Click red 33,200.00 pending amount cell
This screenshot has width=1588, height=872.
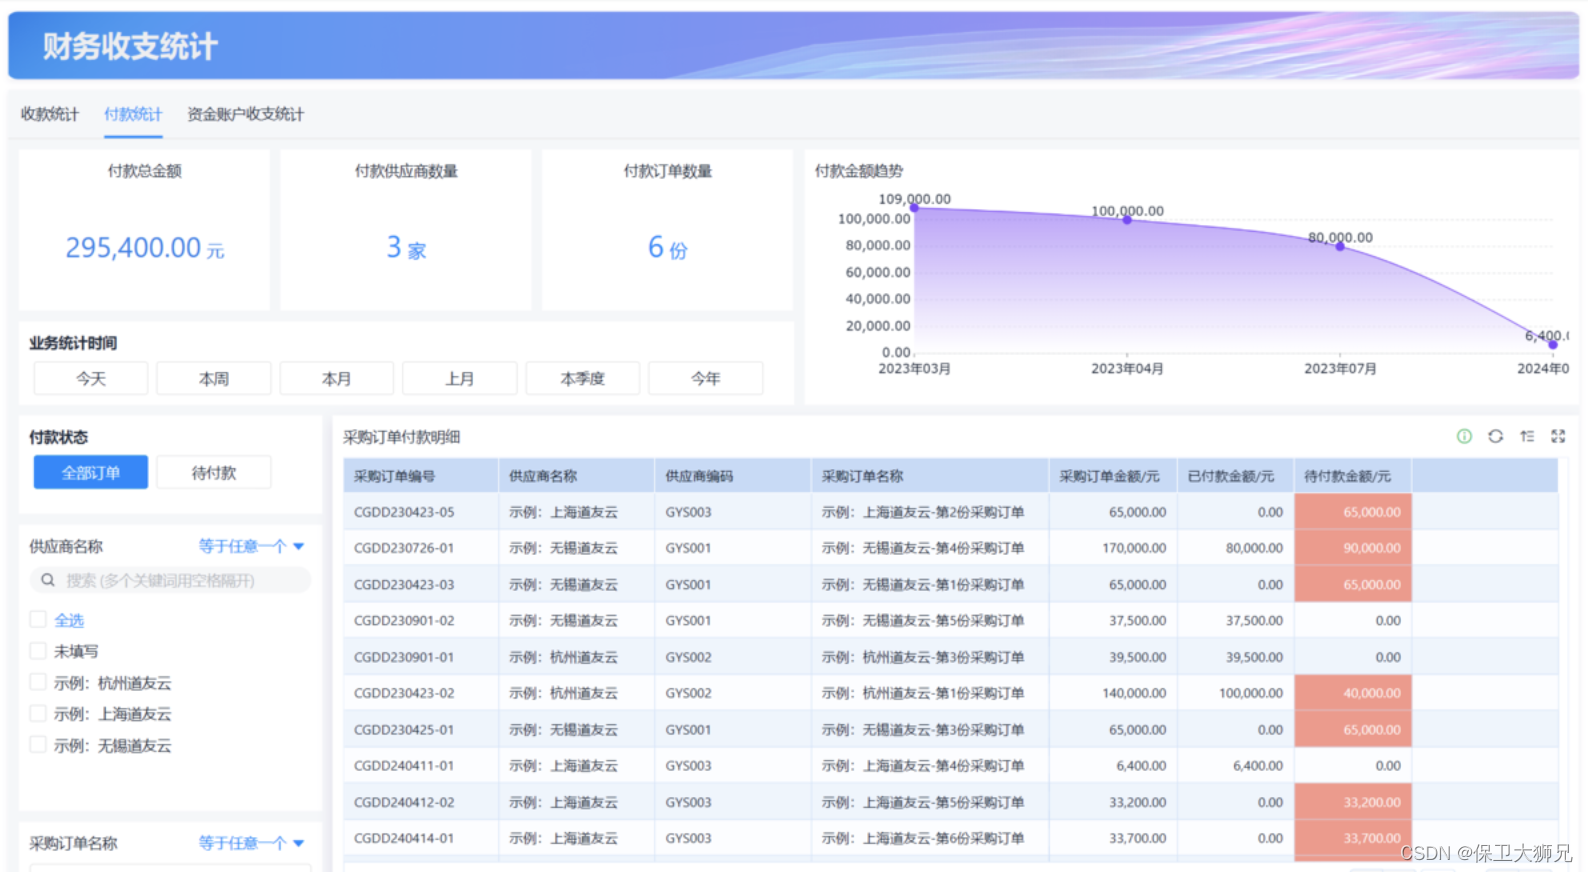coord(1353,802)
